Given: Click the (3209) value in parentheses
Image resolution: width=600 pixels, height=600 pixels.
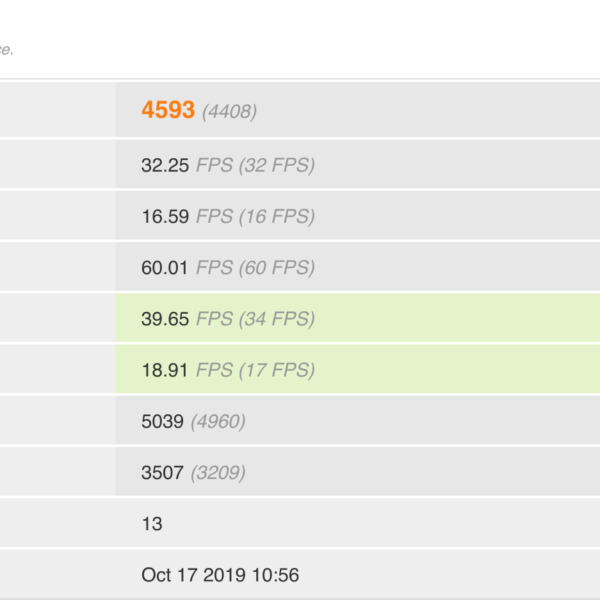Looking at the screenshot, I should [217, 472].
